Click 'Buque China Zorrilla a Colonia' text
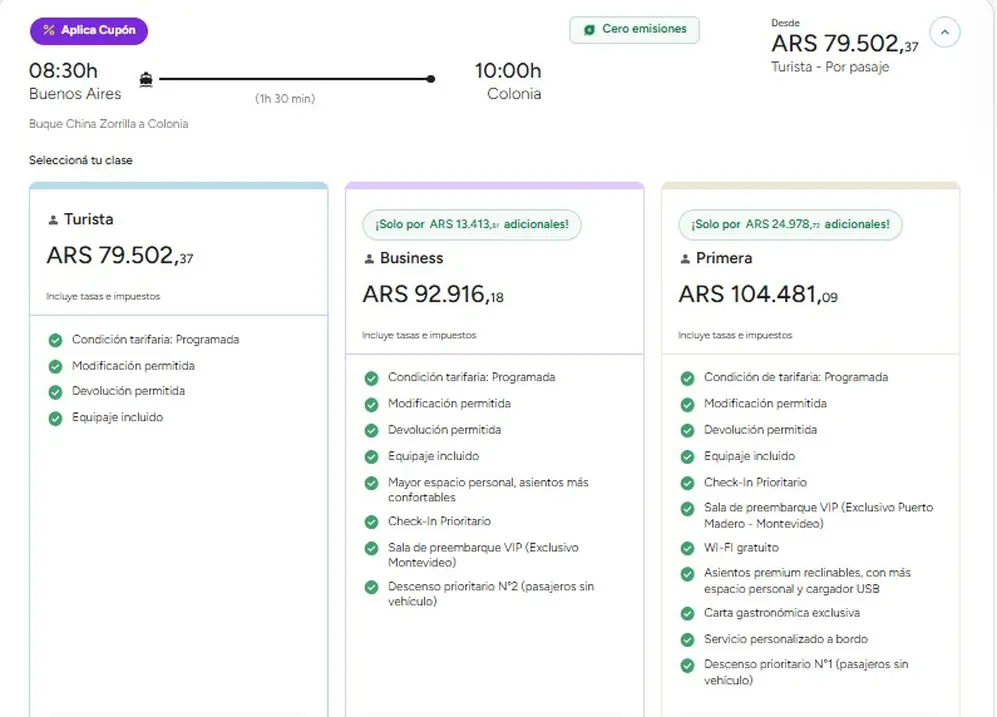Image resolution: width=997 pixels, height=717 pixels. click(109, 124)
